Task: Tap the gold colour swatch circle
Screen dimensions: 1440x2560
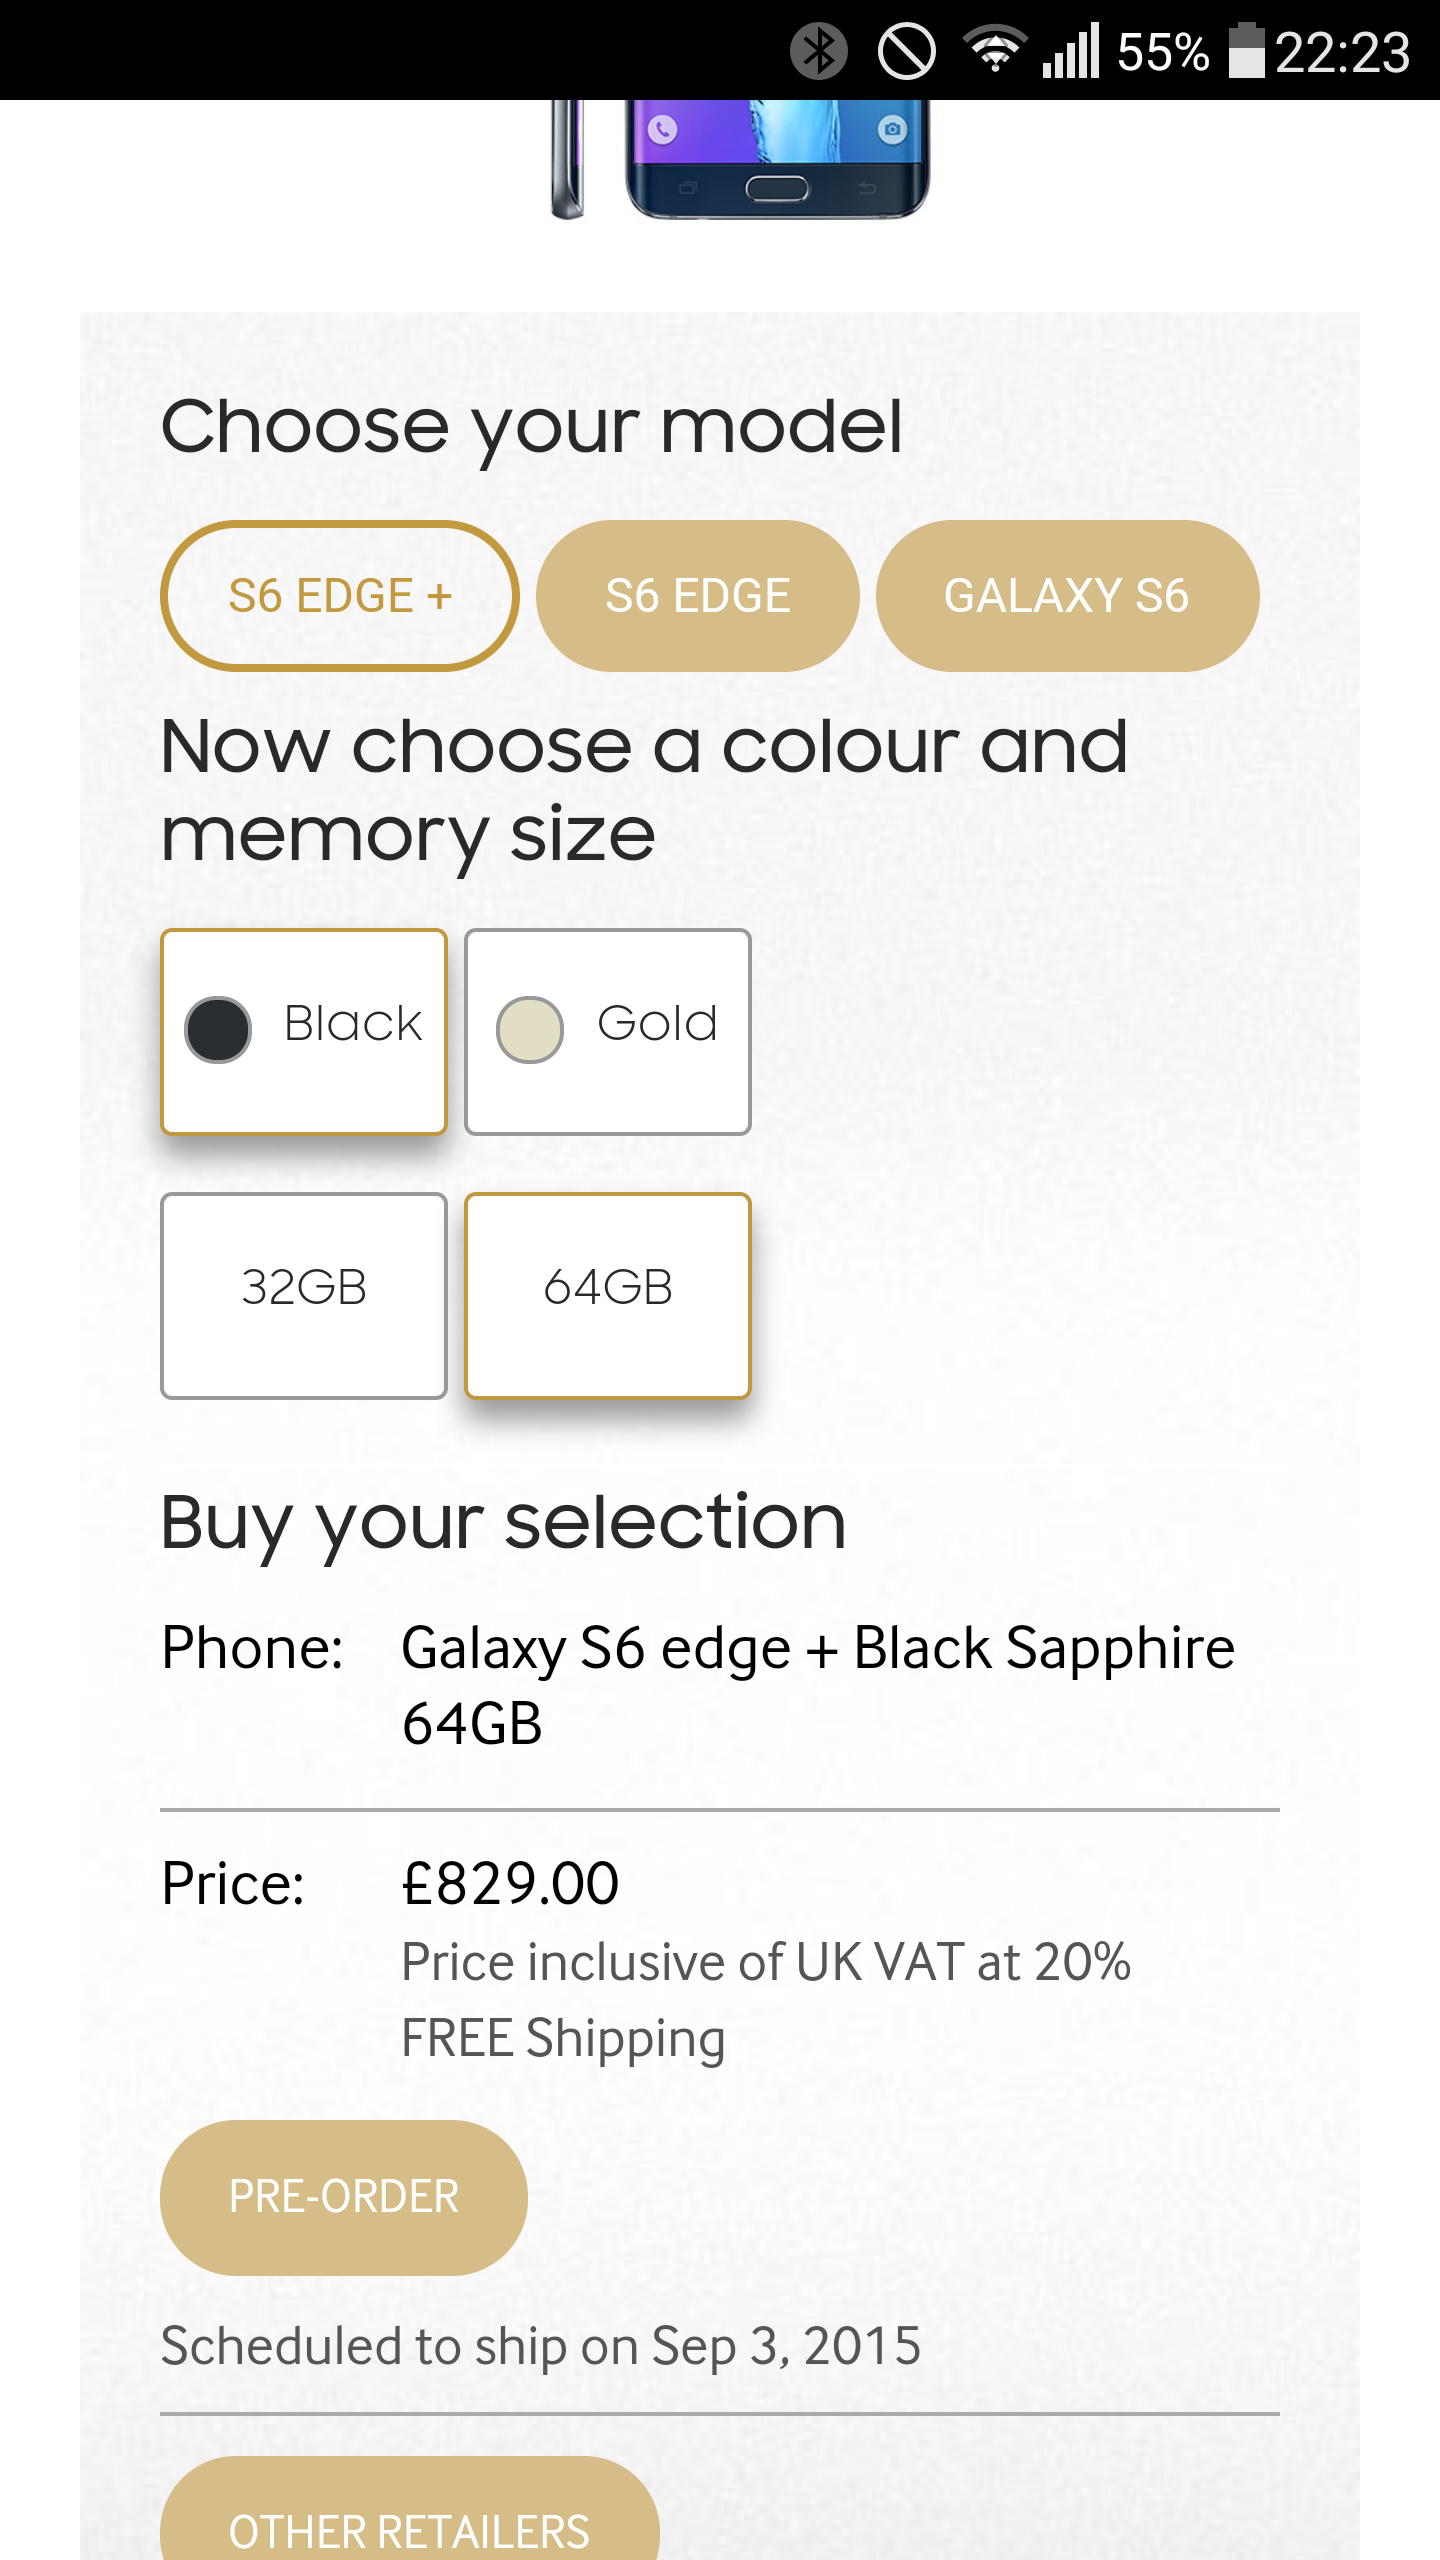Action: [530, 1030]
